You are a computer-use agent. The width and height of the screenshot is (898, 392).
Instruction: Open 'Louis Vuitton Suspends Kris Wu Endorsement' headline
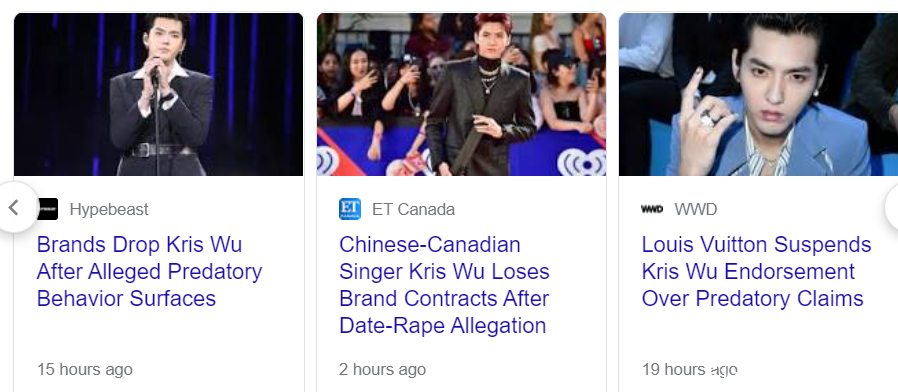point(757,272)
